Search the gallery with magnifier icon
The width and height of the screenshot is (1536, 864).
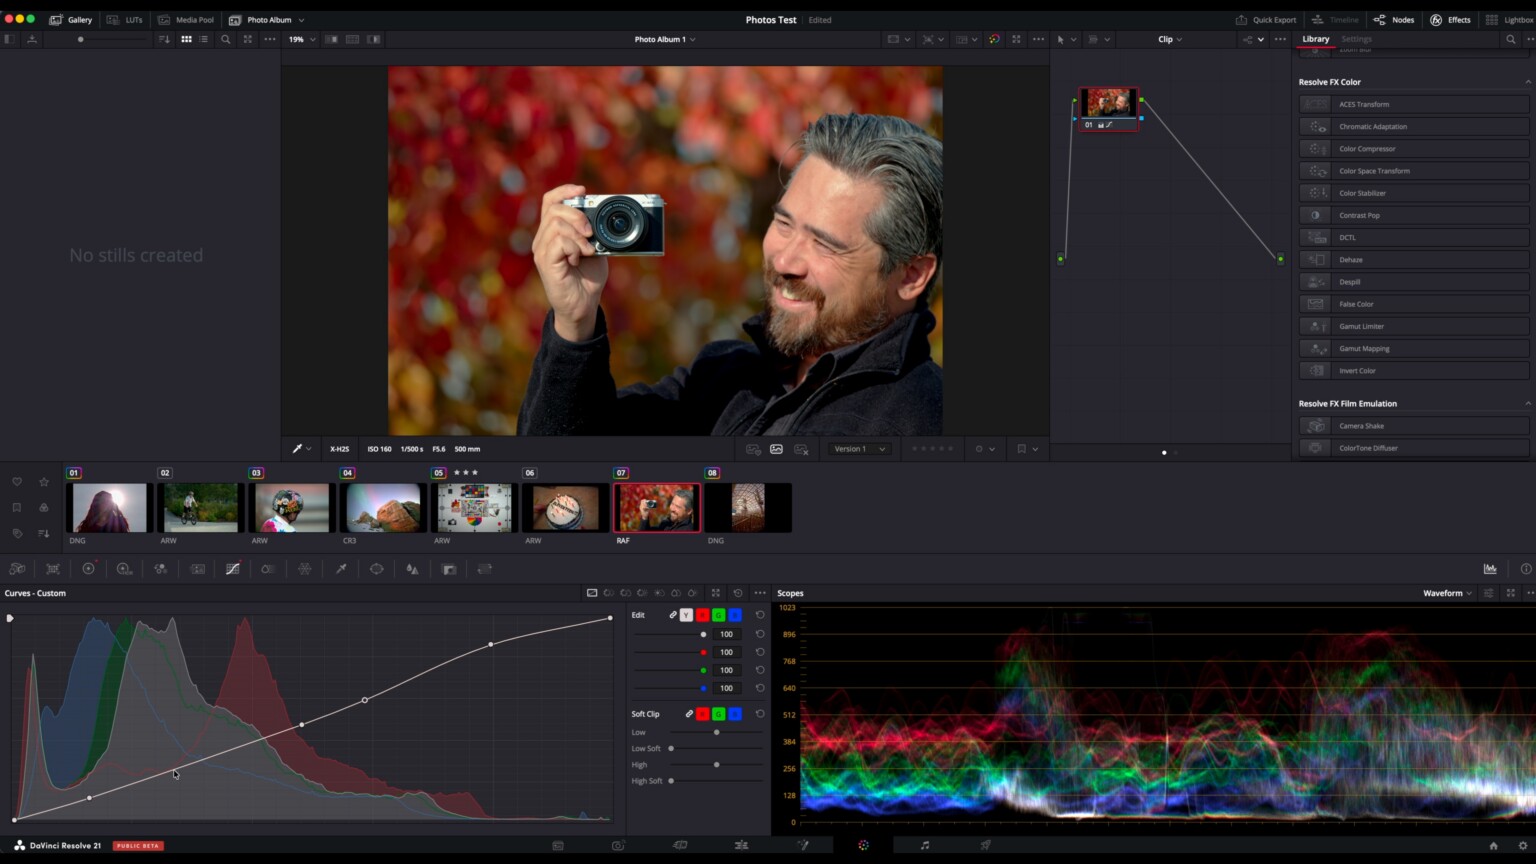225,39
